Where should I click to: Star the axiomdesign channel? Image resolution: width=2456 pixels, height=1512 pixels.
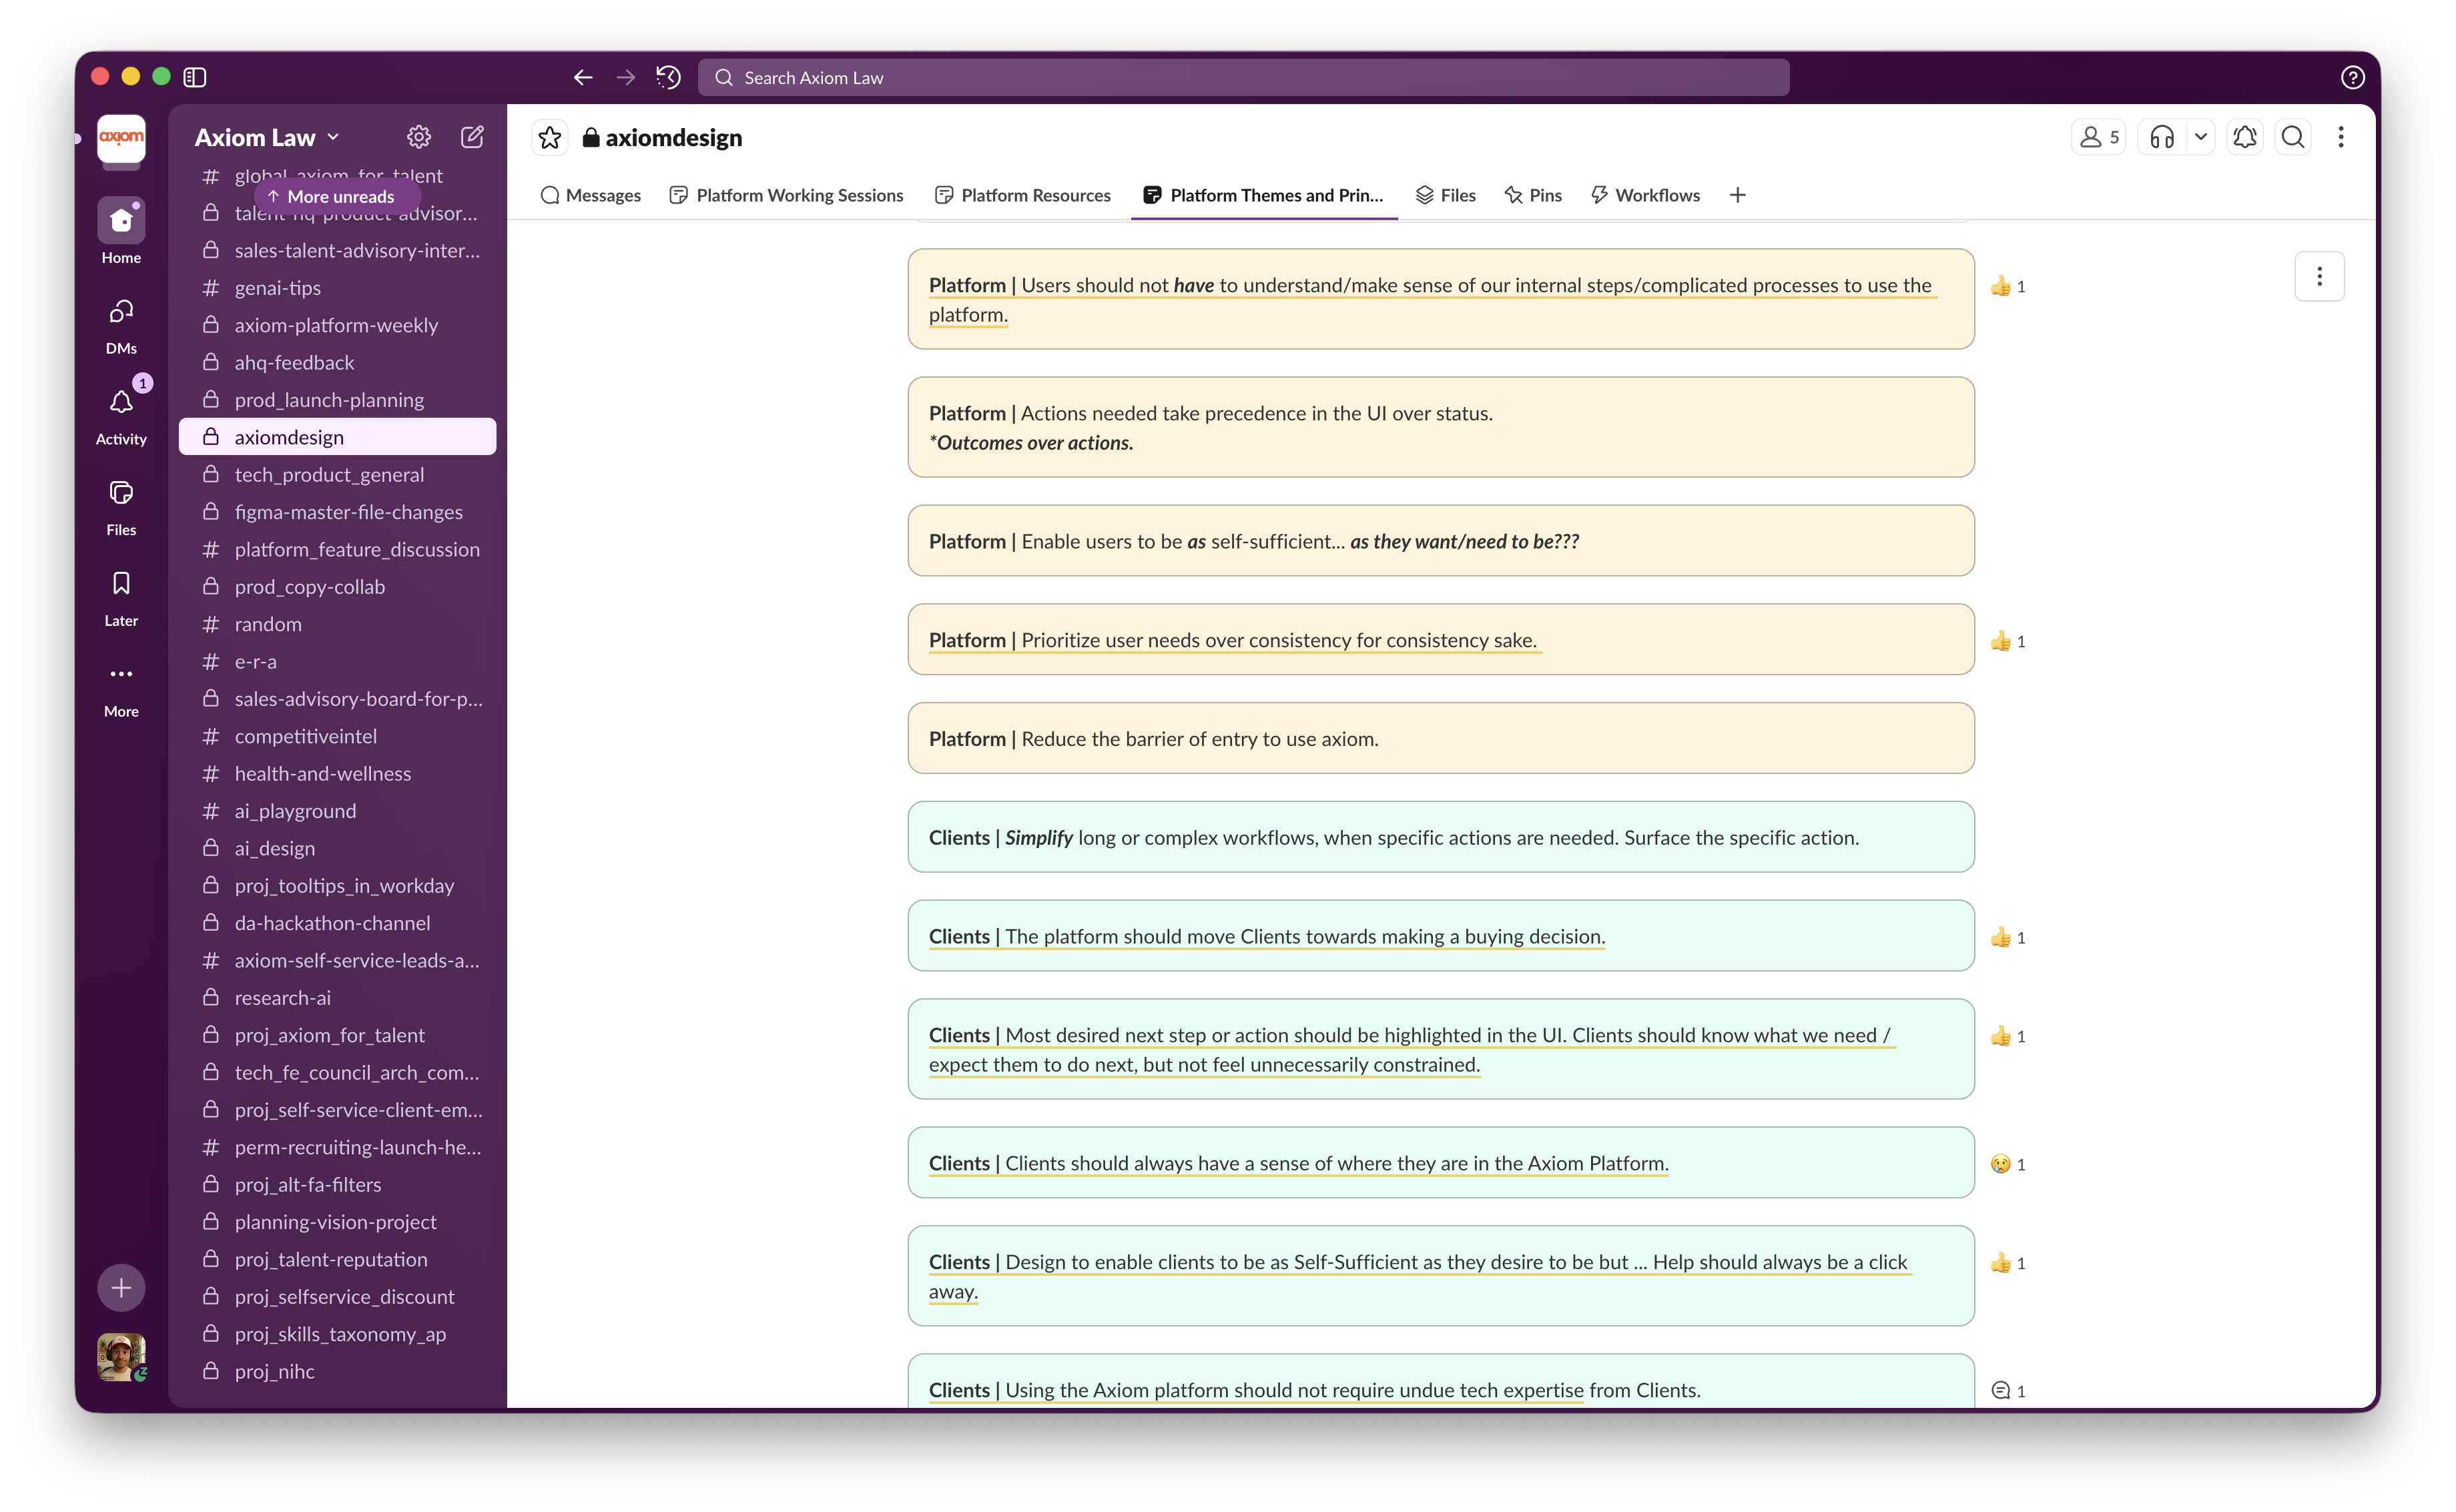[549, 138]
